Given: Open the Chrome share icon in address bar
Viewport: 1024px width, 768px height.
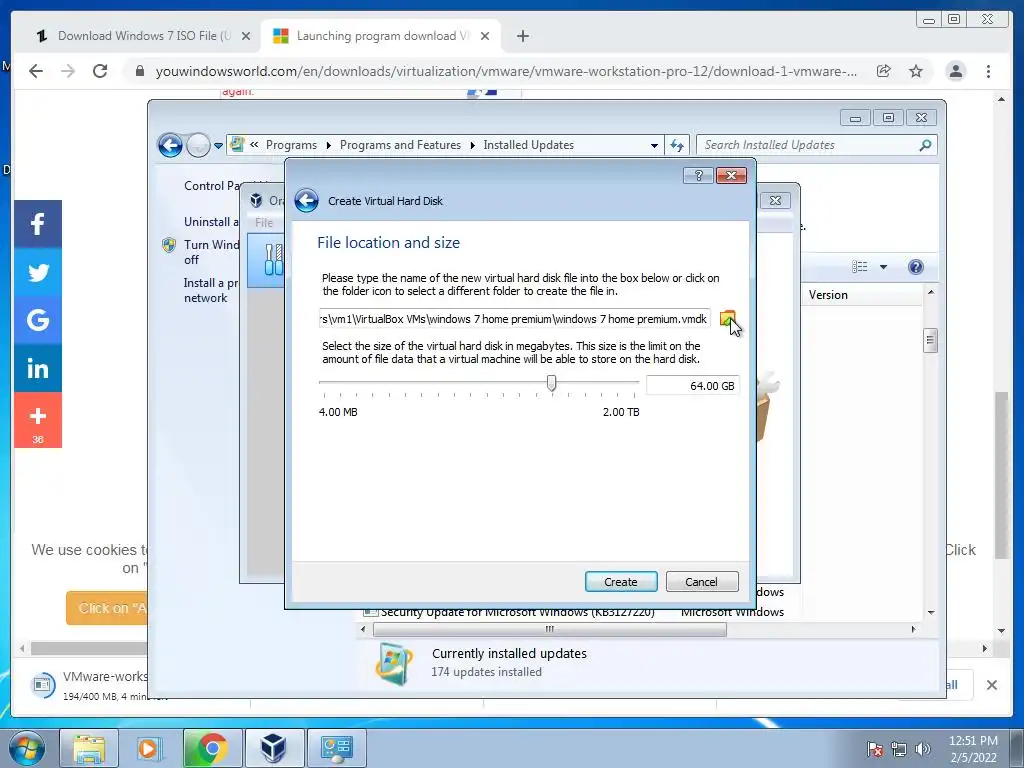Looking at the screenshot, I should click(x=883, y=71).
